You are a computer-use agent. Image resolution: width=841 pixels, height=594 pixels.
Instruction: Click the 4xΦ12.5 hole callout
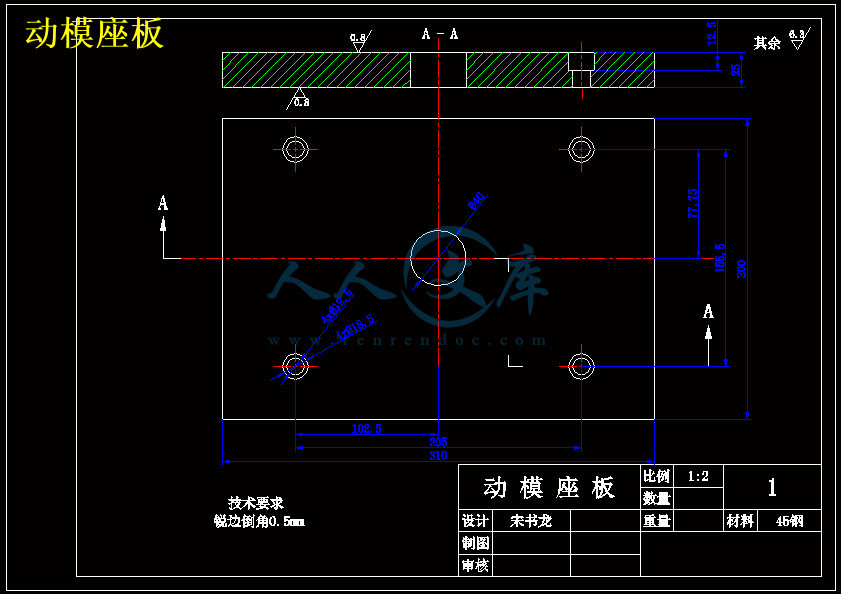337,306
